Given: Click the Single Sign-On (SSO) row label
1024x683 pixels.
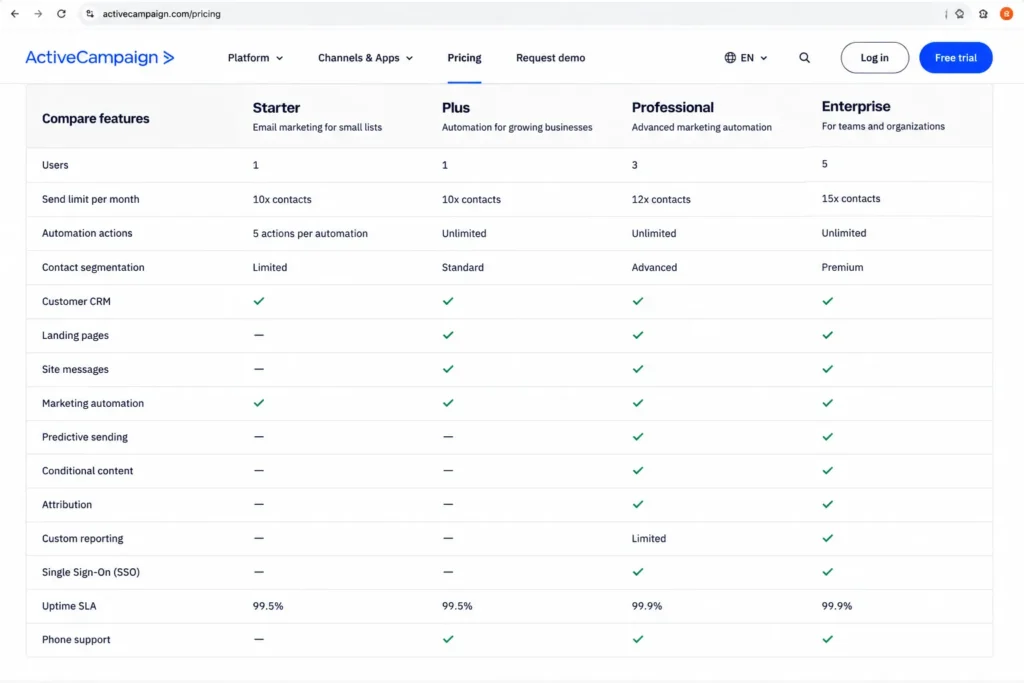Looking at the screenshot, I should click(x=91, y=572).
